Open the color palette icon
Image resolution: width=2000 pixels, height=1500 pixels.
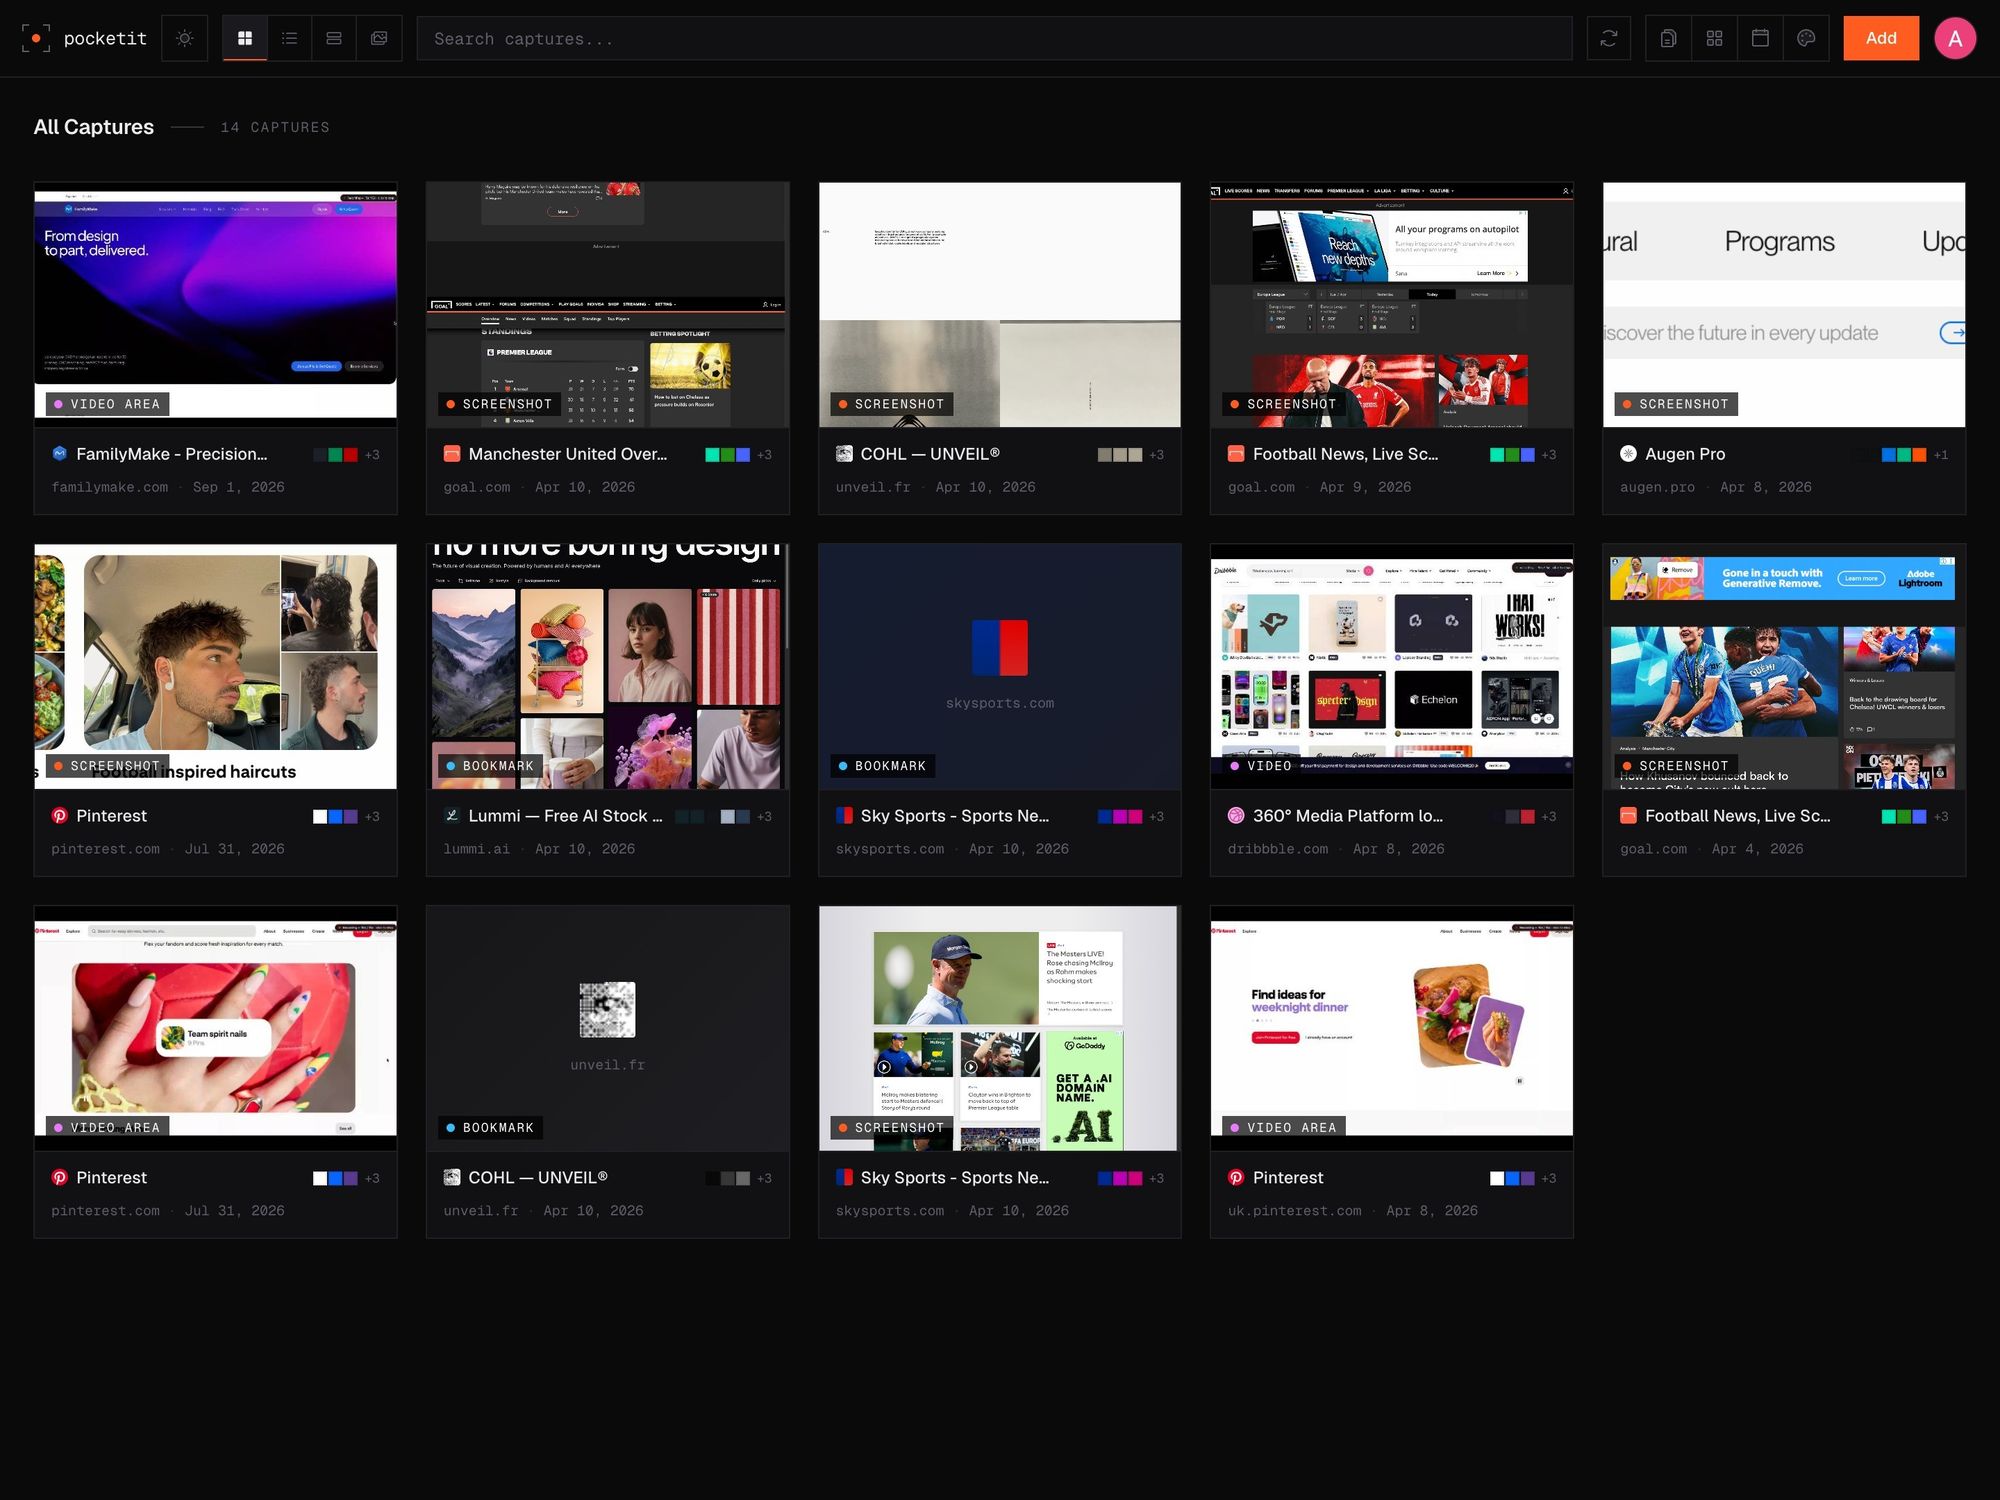(x=1806, y=38)
